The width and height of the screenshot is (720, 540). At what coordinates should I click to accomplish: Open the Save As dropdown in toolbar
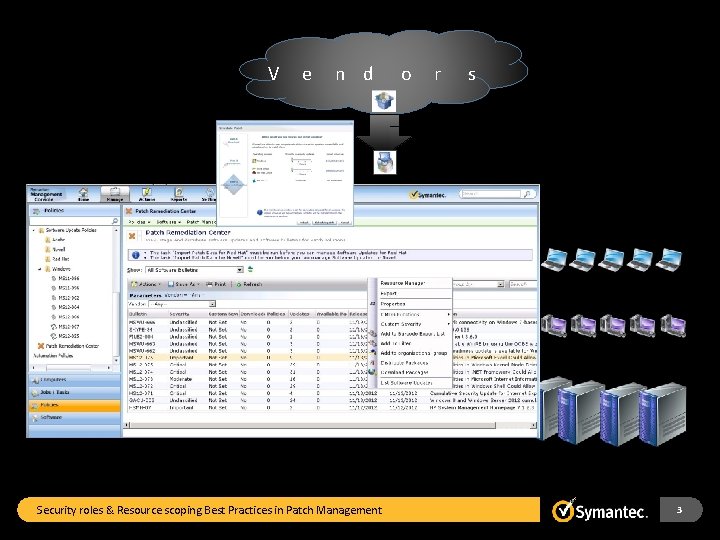click(183, 284)
